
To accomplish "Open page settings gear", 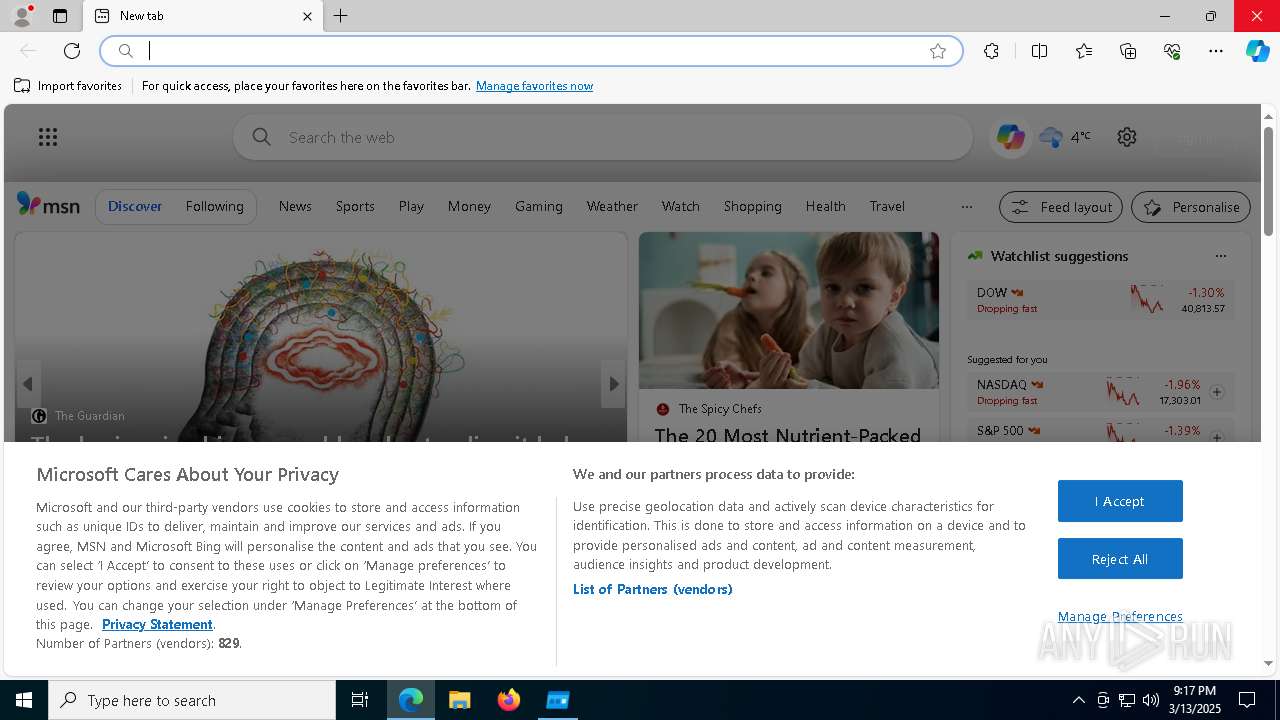I will pos(1127,137).
